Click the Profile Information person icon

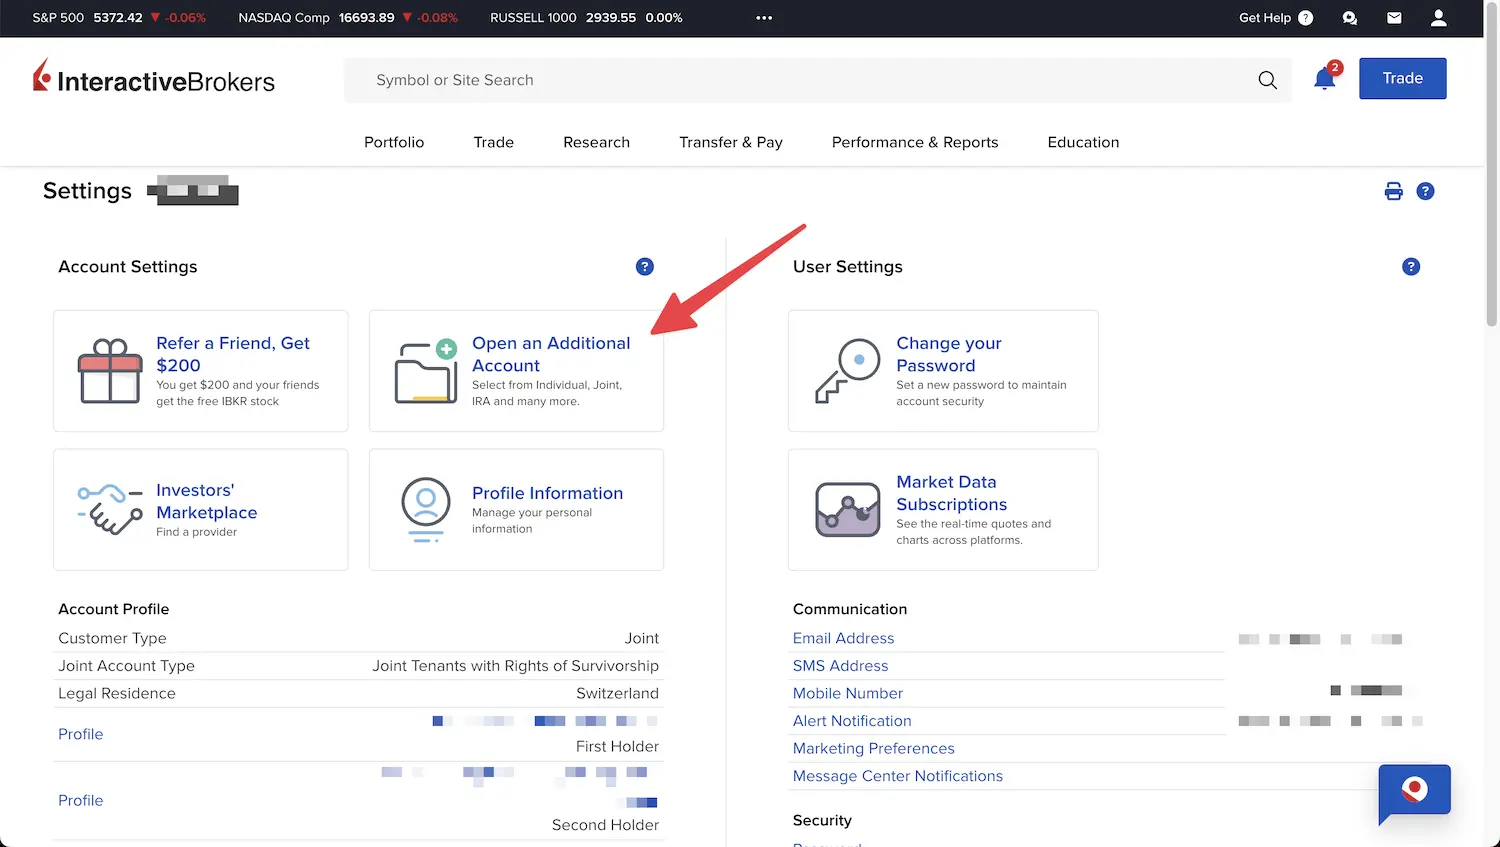(426, 509)
